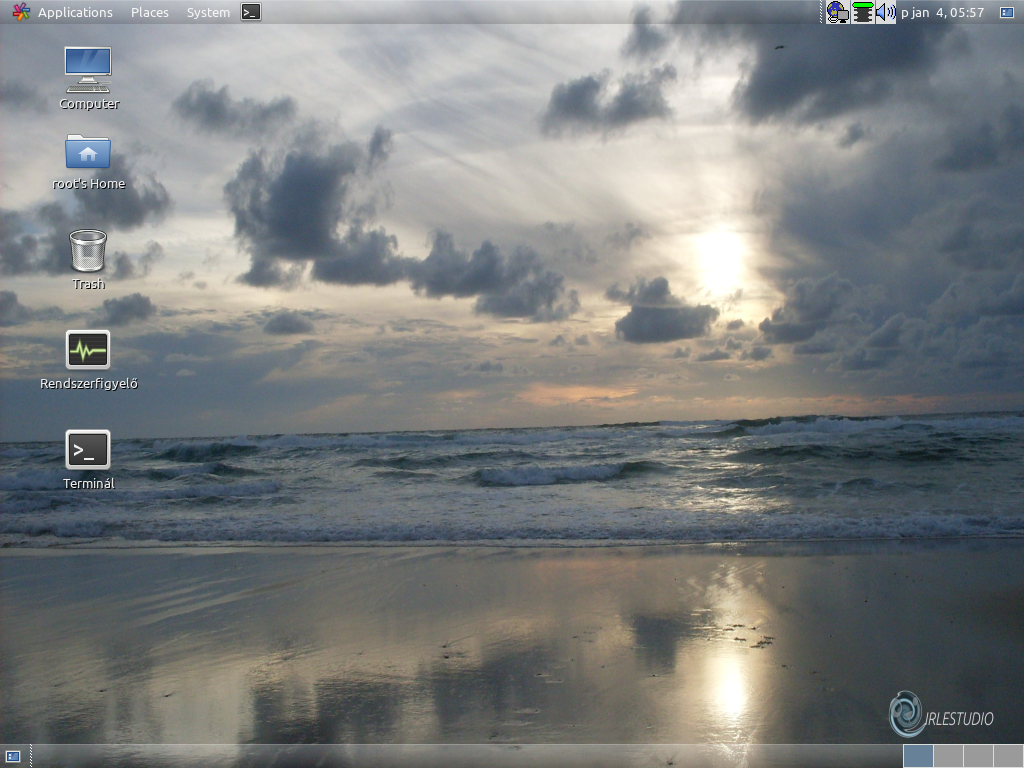Image resolution: width=1024 pixels, height=768 pixels.
Task: Launch a terminal from the panel launcher icon
Action: (250, 12)
